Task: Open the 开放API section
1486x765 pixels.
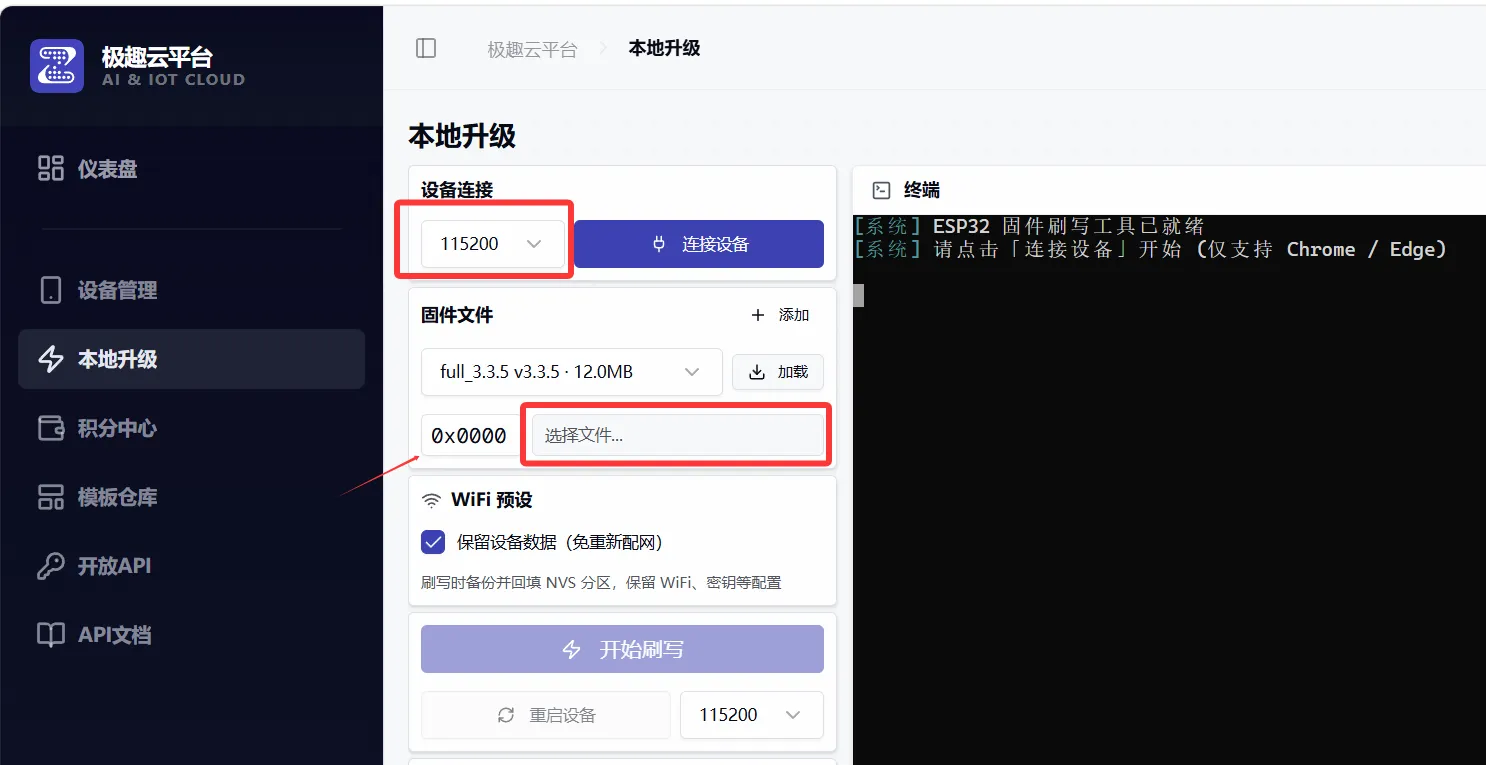Action: click(191, 566)
